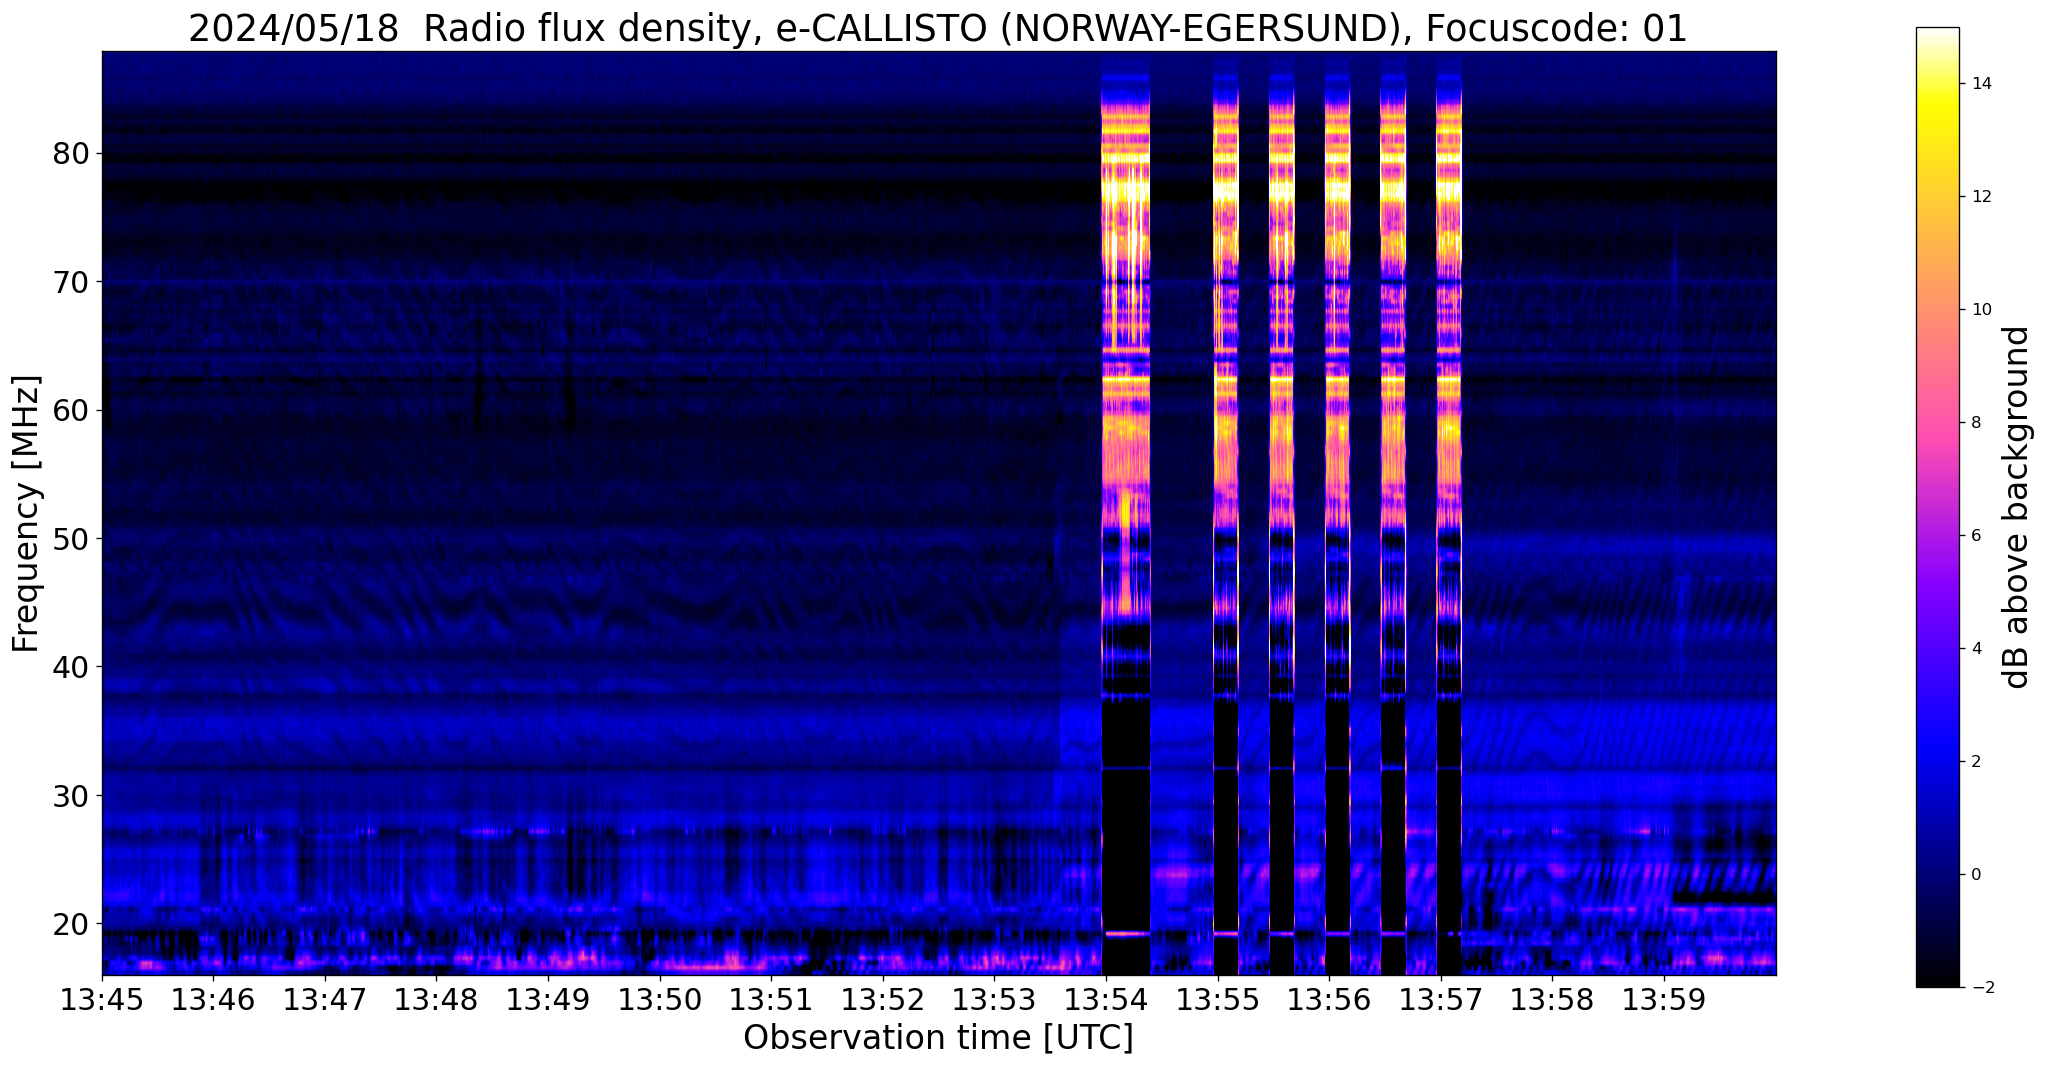
Task: Click the burst stripe at 13:56
Action: [1338, 513]
